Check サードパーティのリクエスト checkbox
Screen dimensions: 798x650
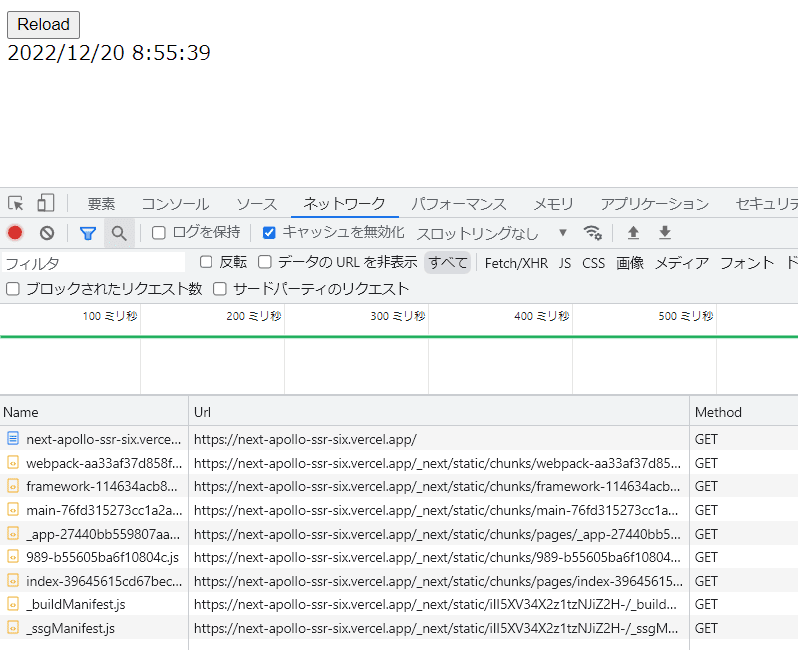pos(220,289)
